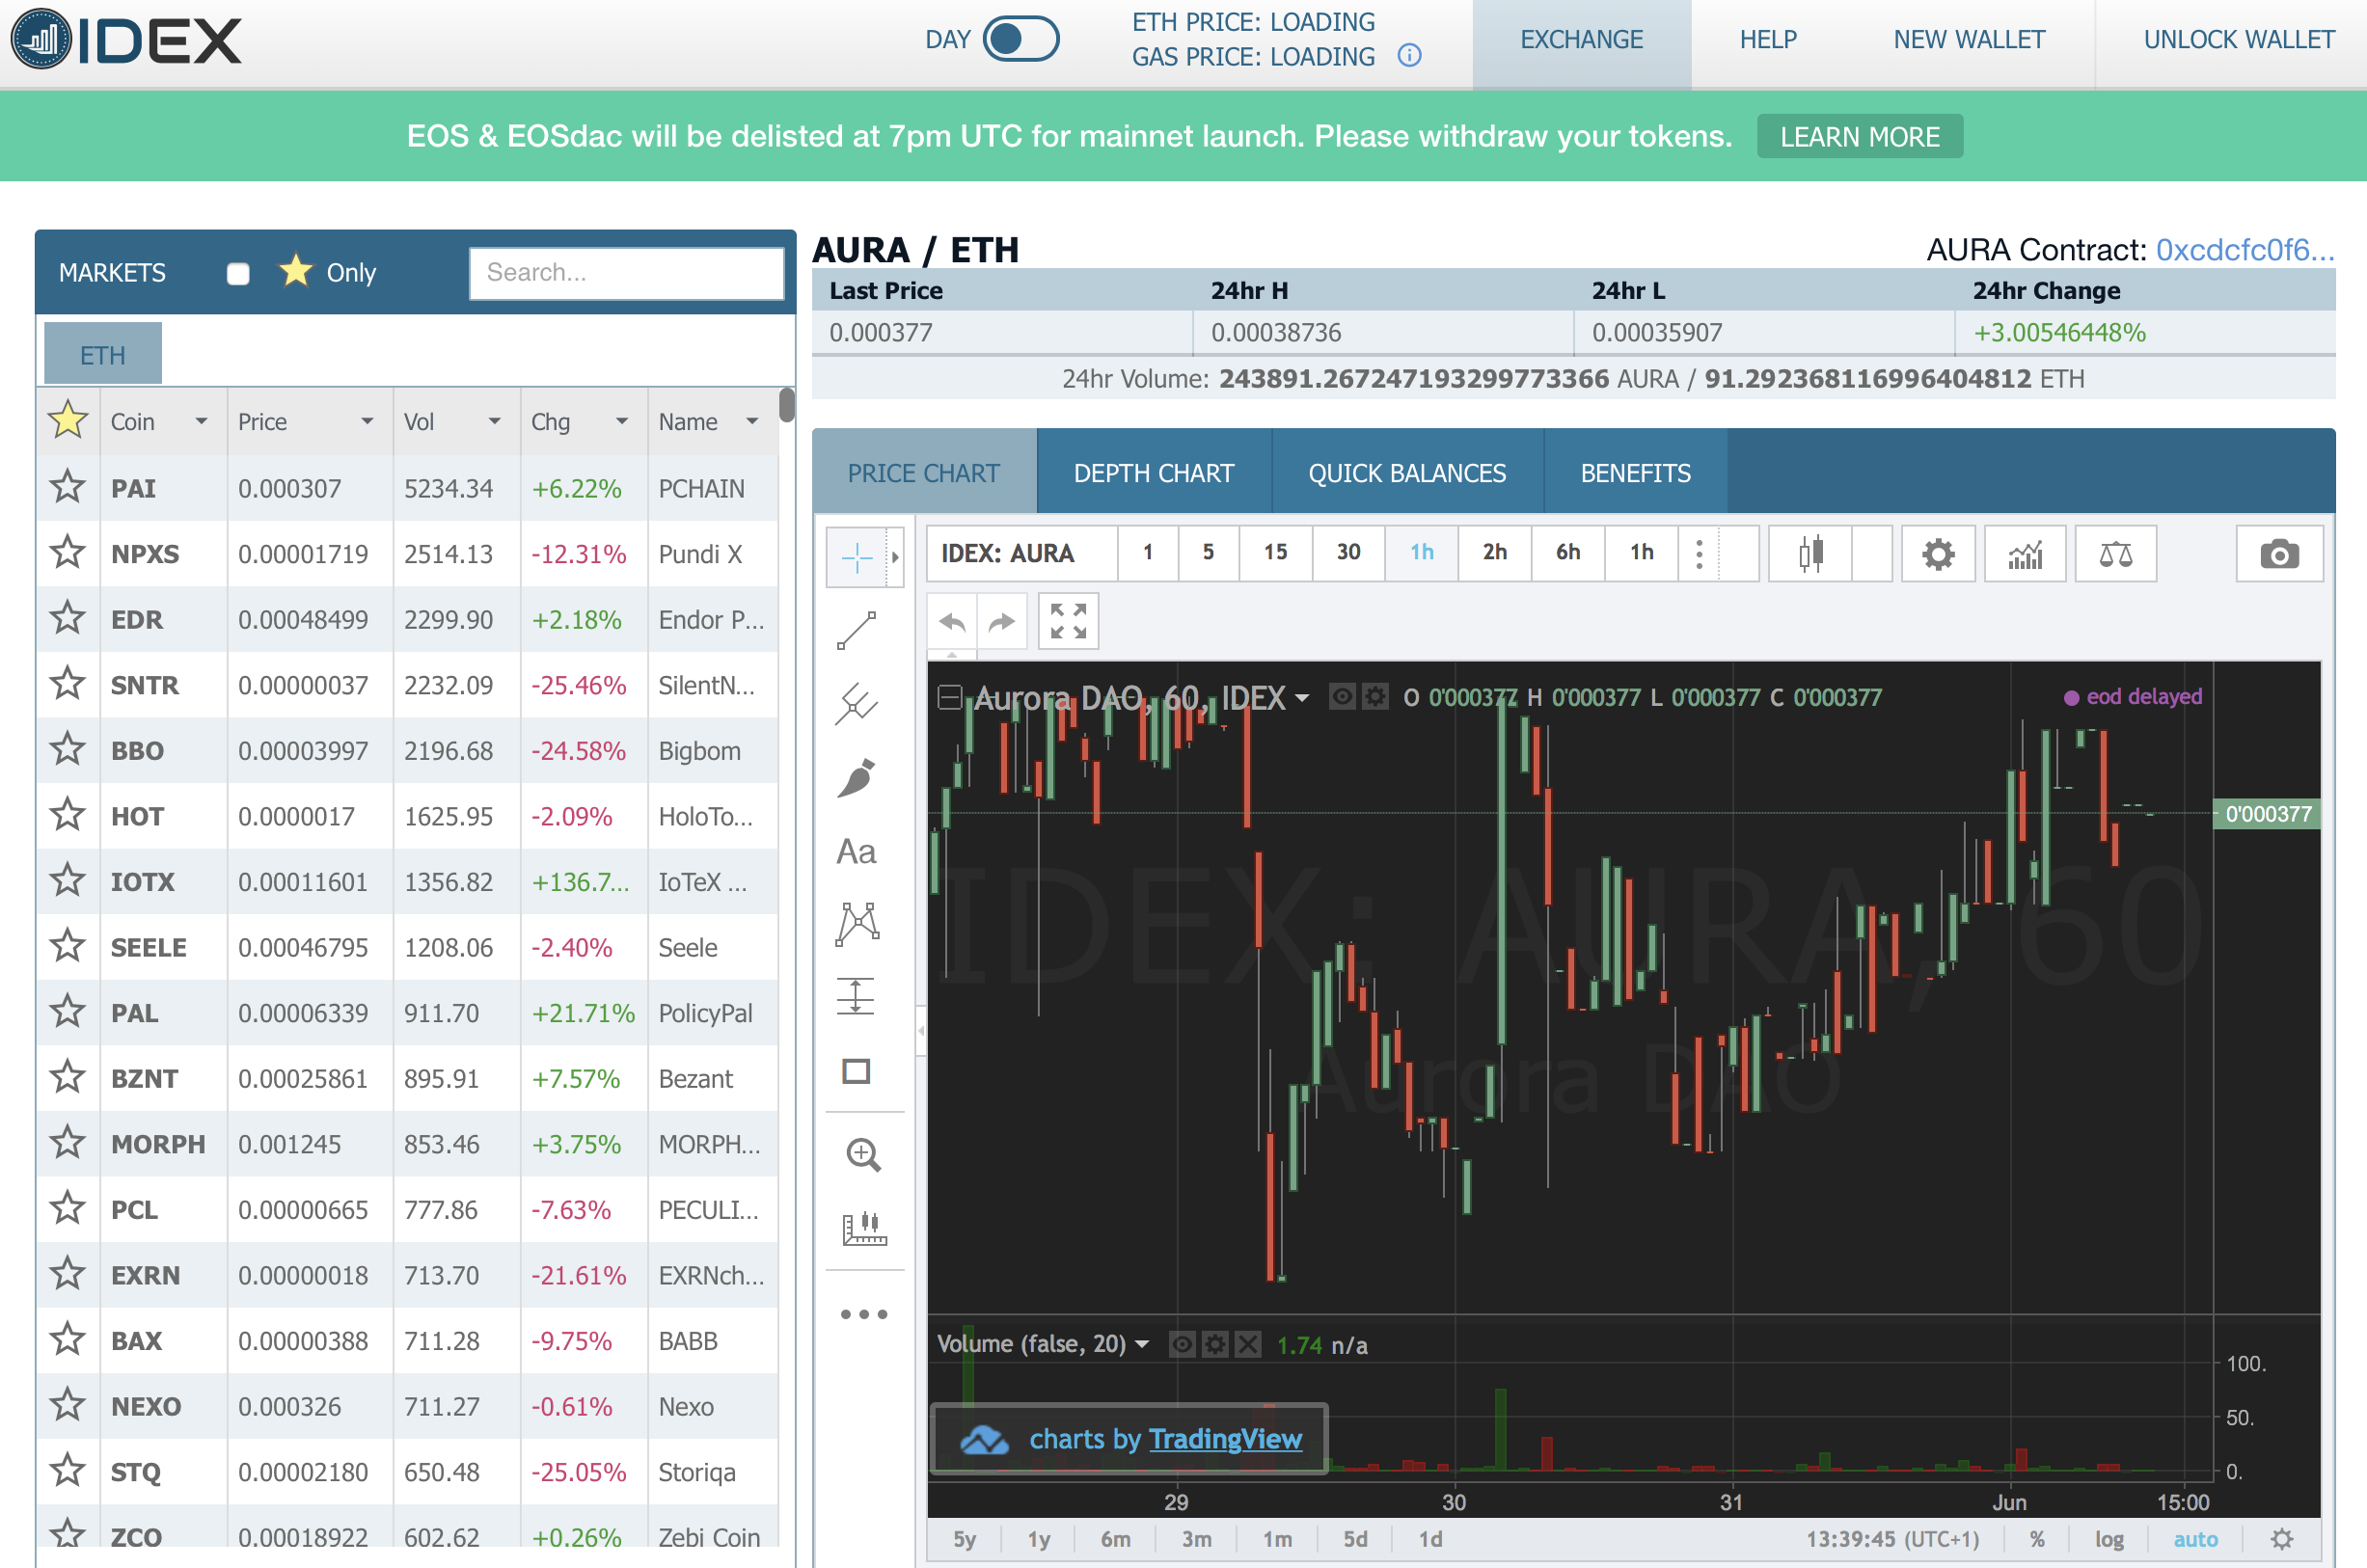Sort markets by Price dropdown arrow
This screenshot has height=1568, width=2367.
(x=367, y=421)
